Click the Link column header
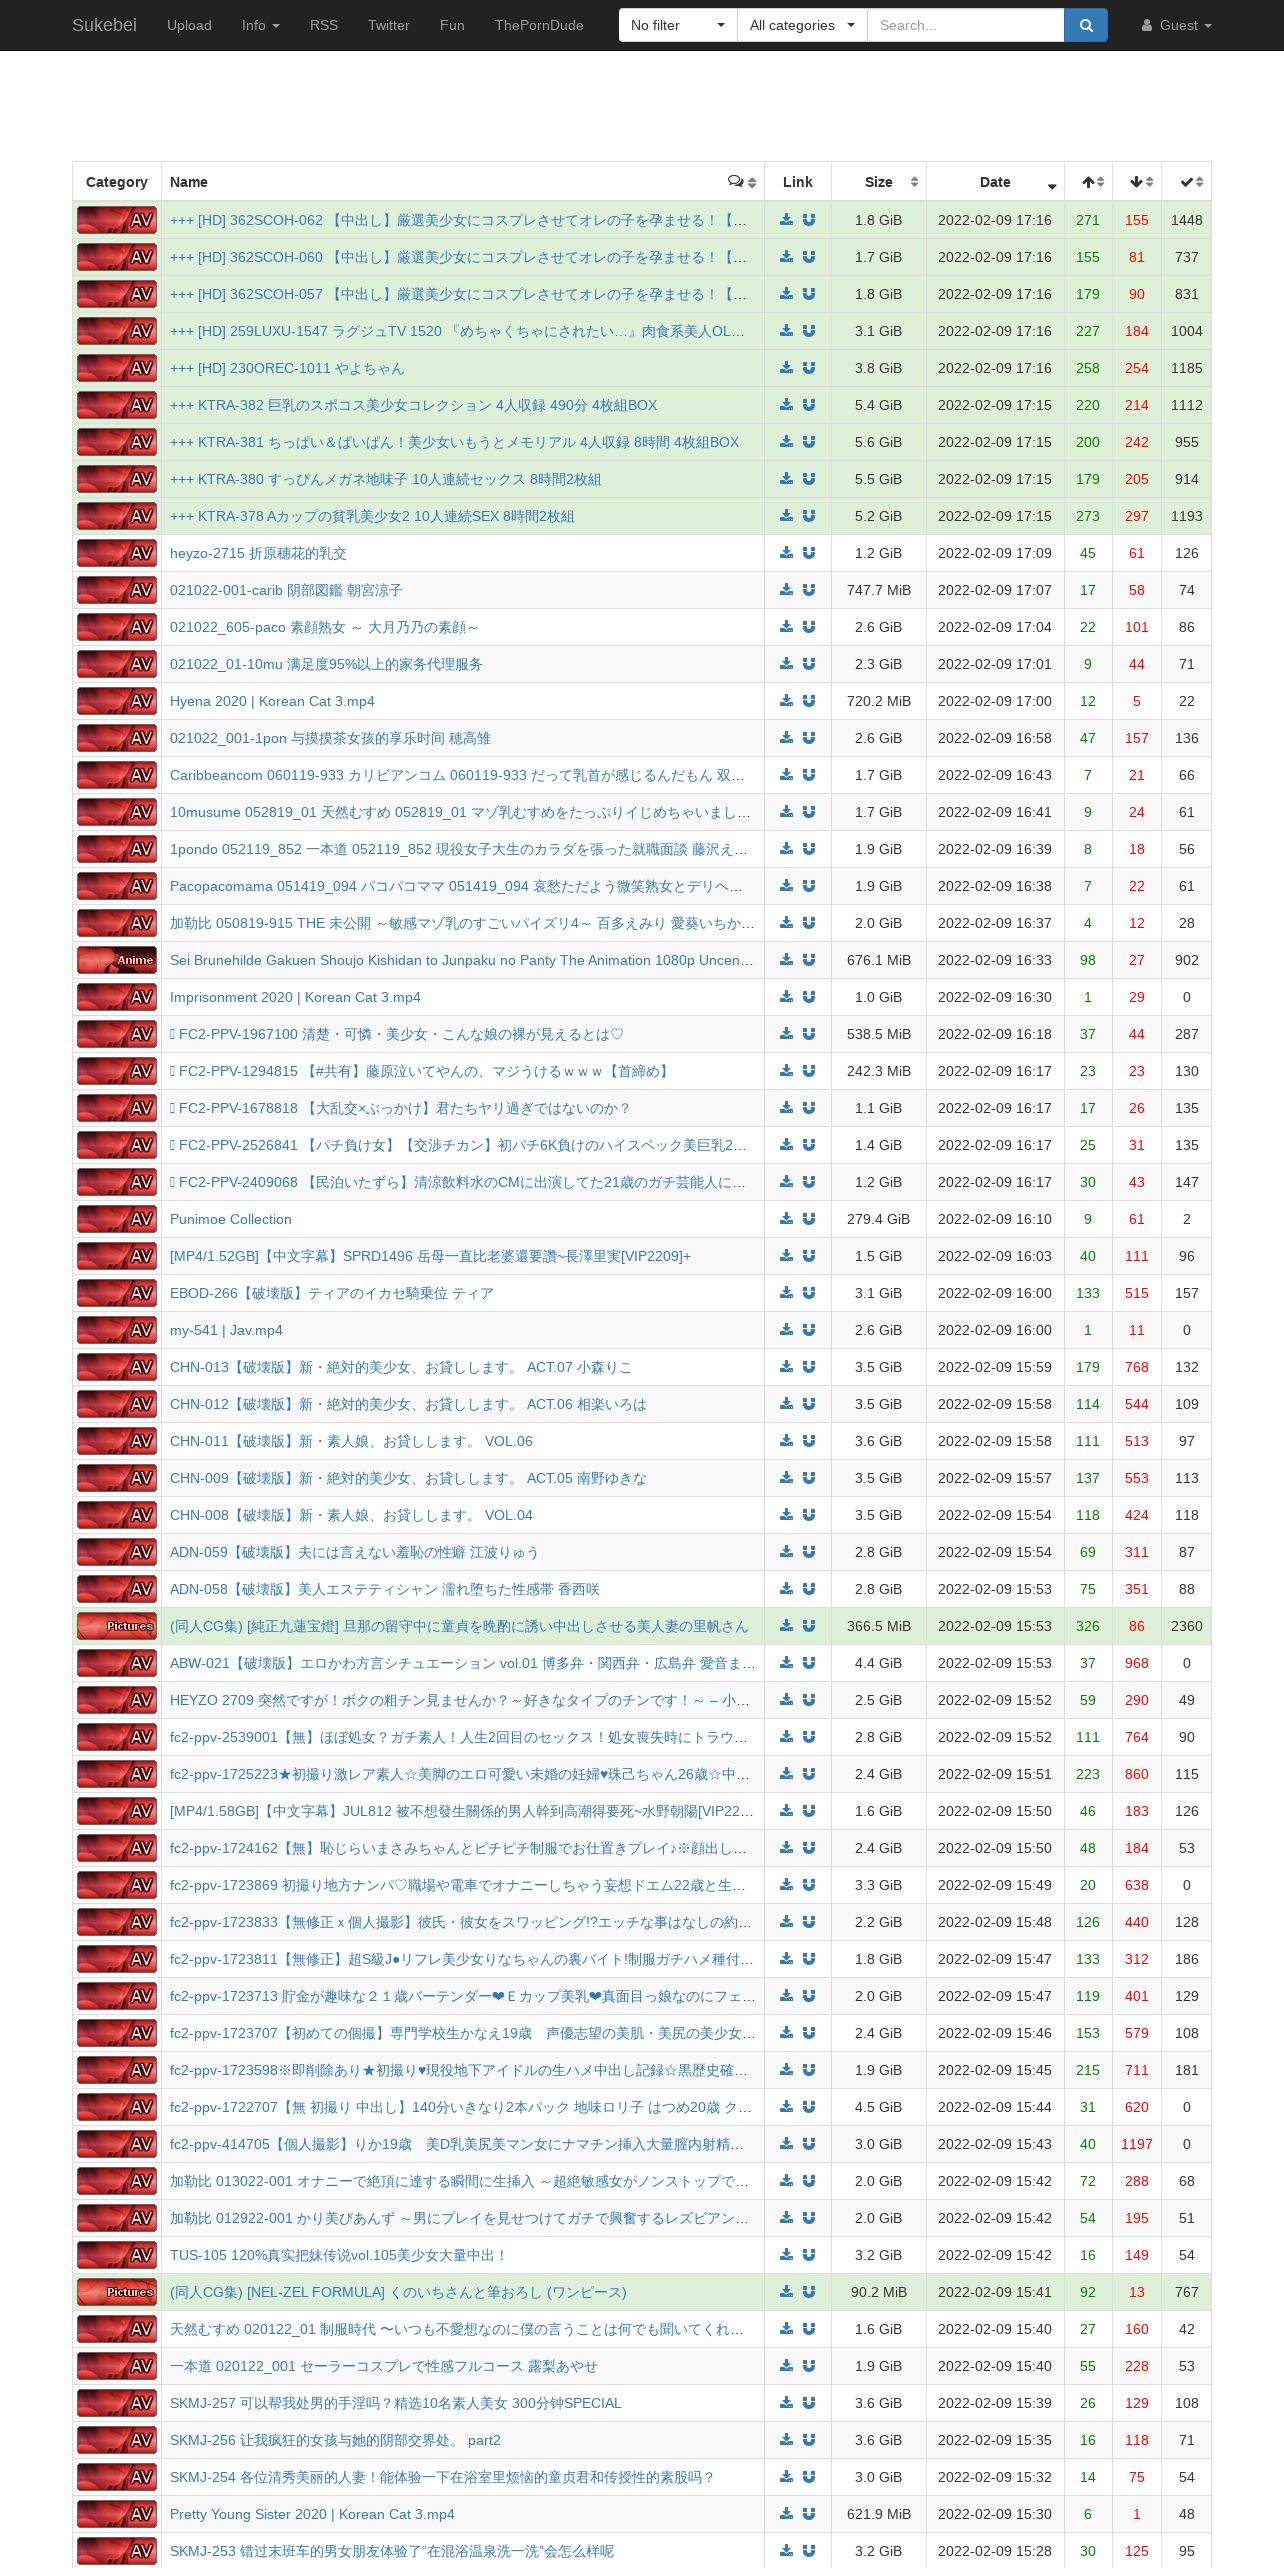Viewport: 1284px width, 2568px height. [x=798, y=182]
